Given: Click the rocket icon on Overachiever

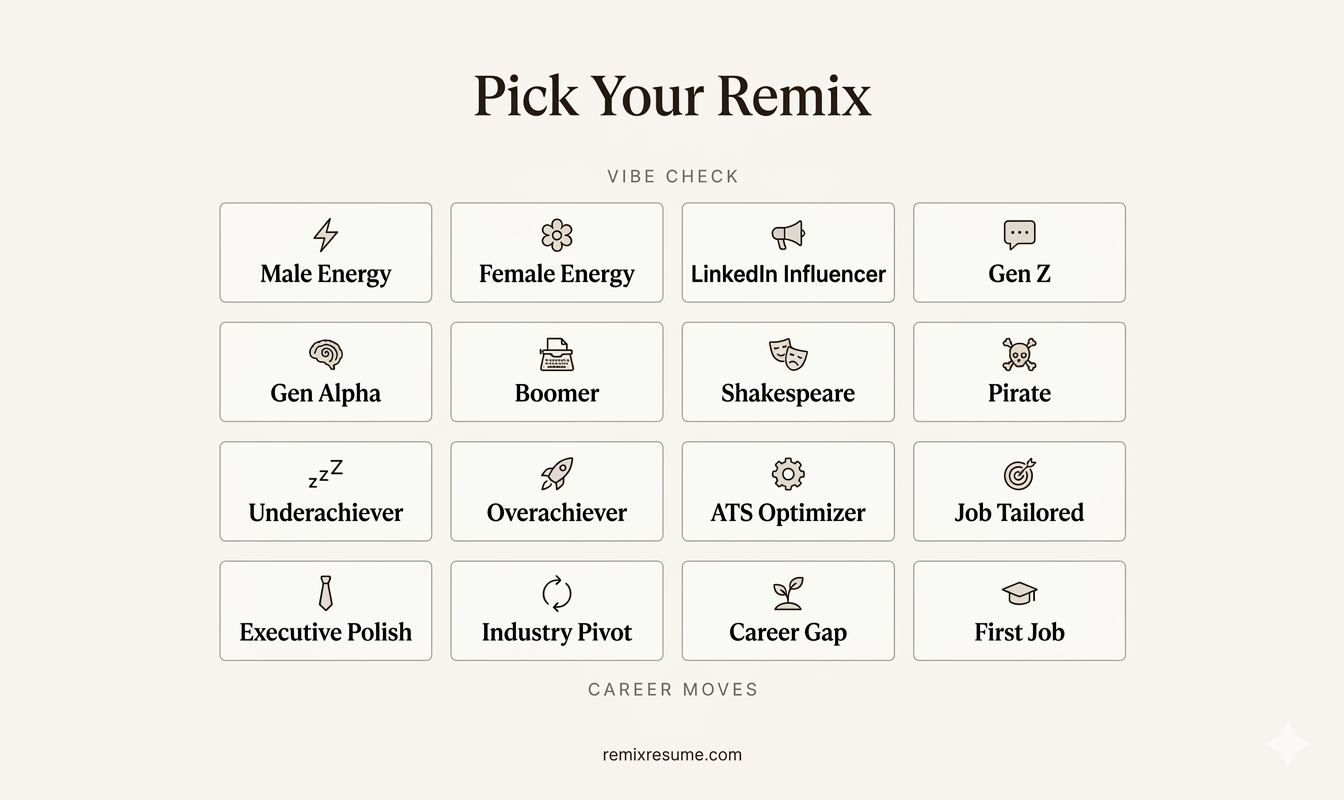Looking at the screenshot, I should coord(556,473).
